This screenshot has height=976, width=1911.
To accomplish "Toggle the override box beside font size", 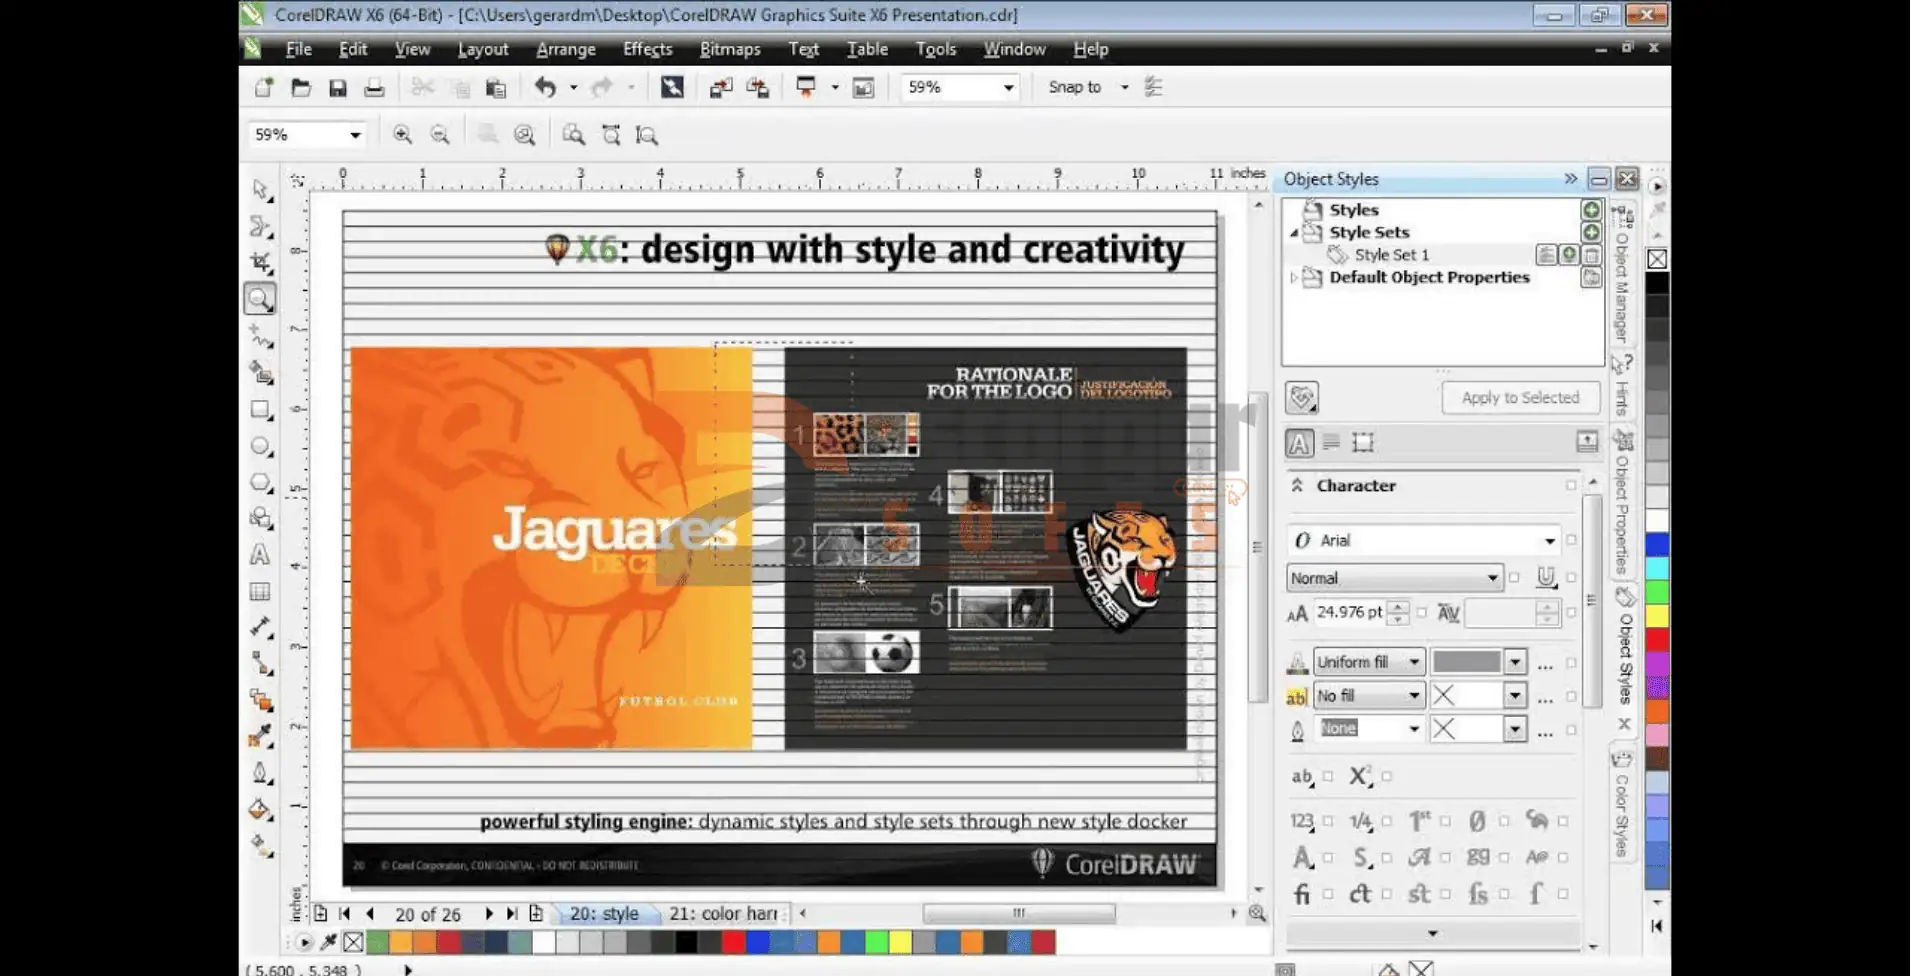I will tap(1422, 613).
